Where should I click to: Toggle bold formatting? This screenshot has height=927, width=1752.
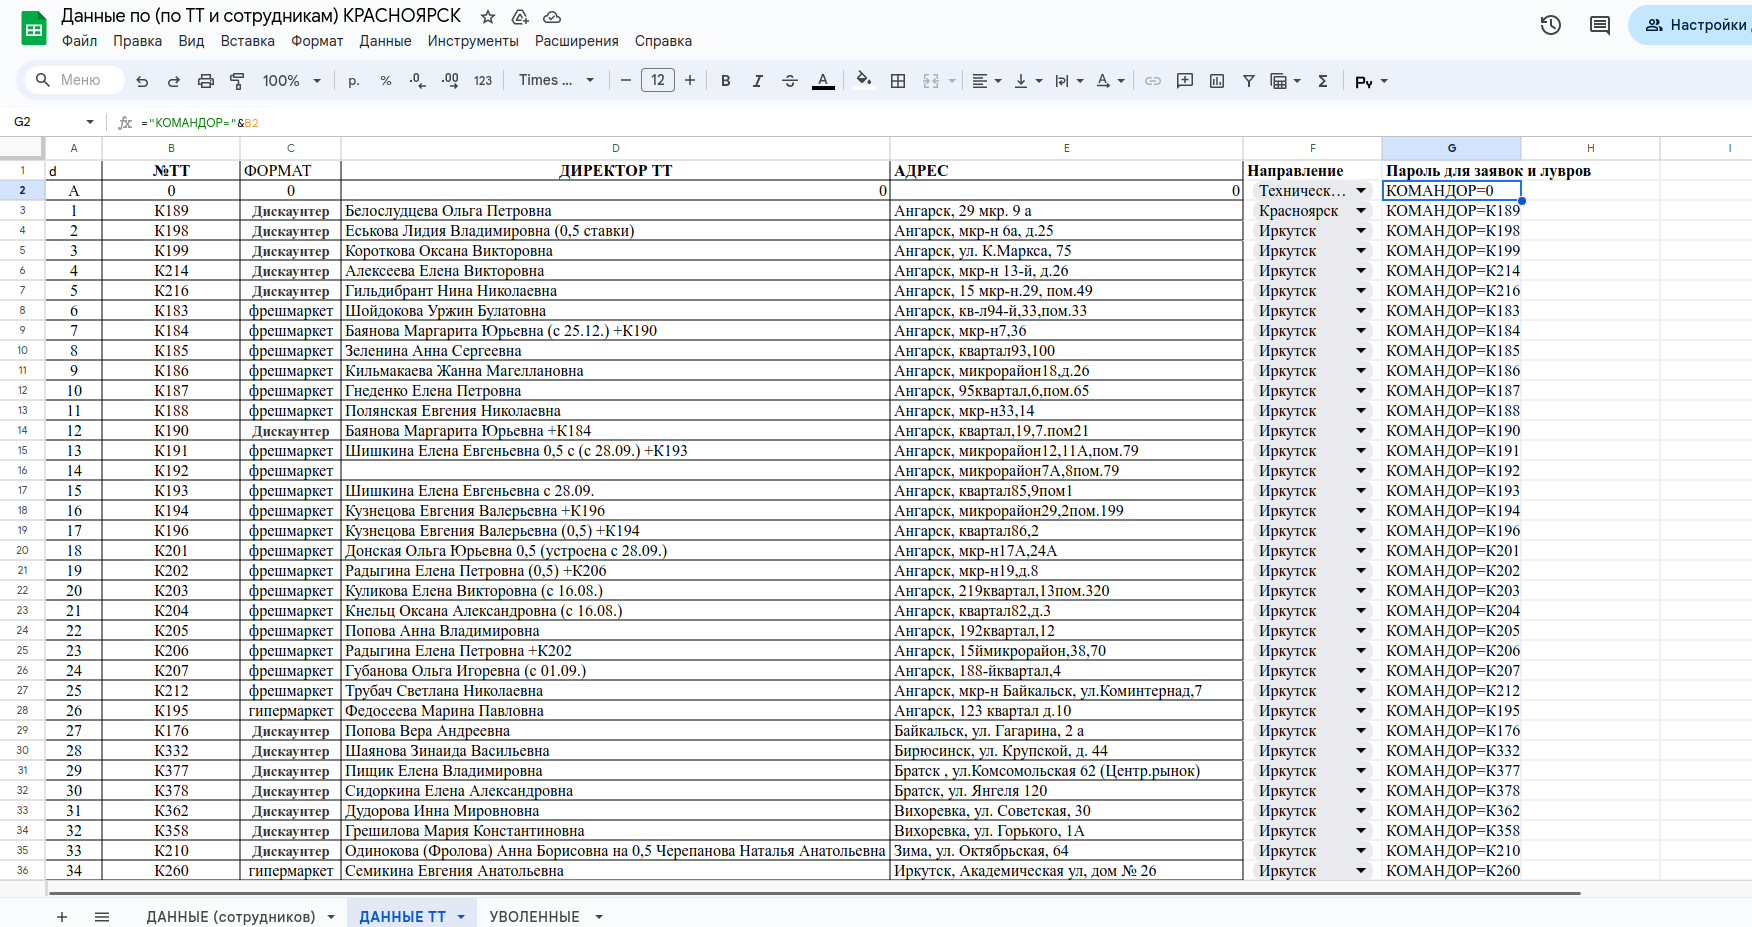726,81
